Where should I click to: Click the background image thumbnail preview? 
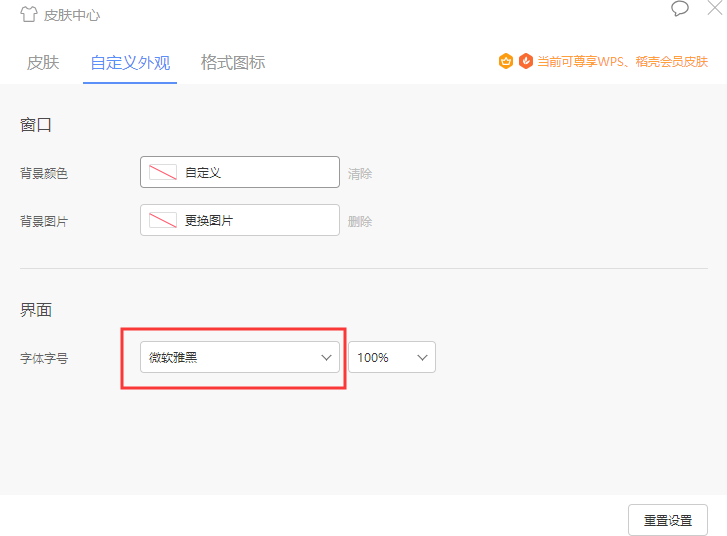pos(163,220)
